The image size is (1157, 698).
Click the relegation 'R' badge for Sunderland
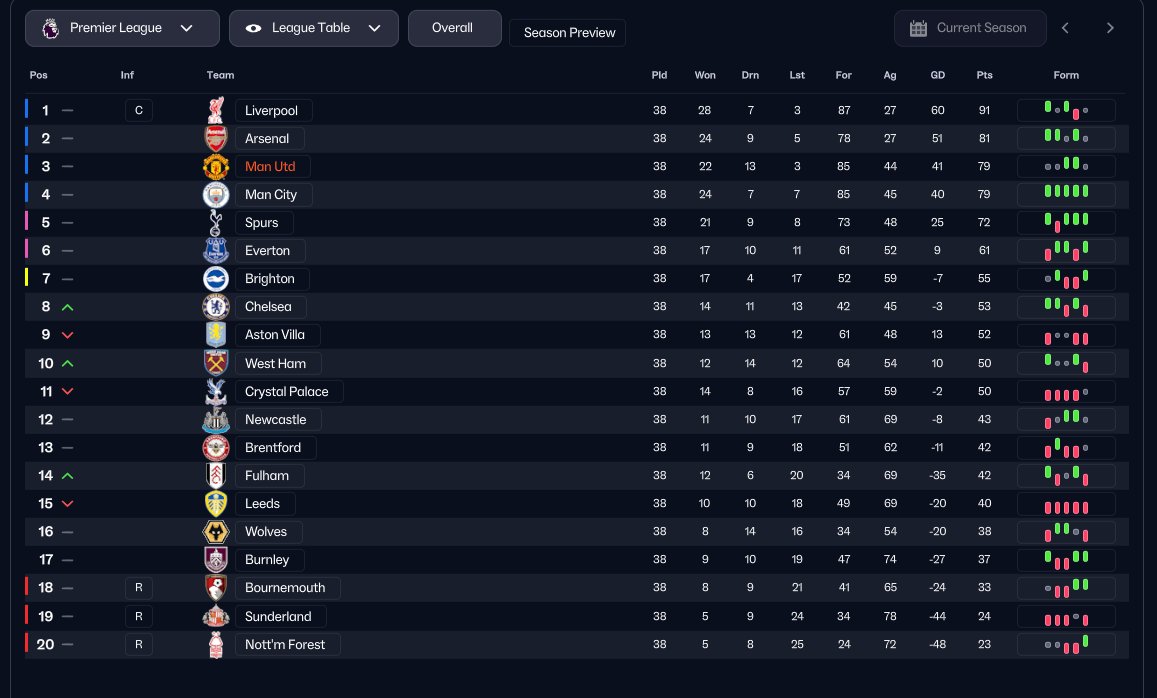tap(139, 616)
